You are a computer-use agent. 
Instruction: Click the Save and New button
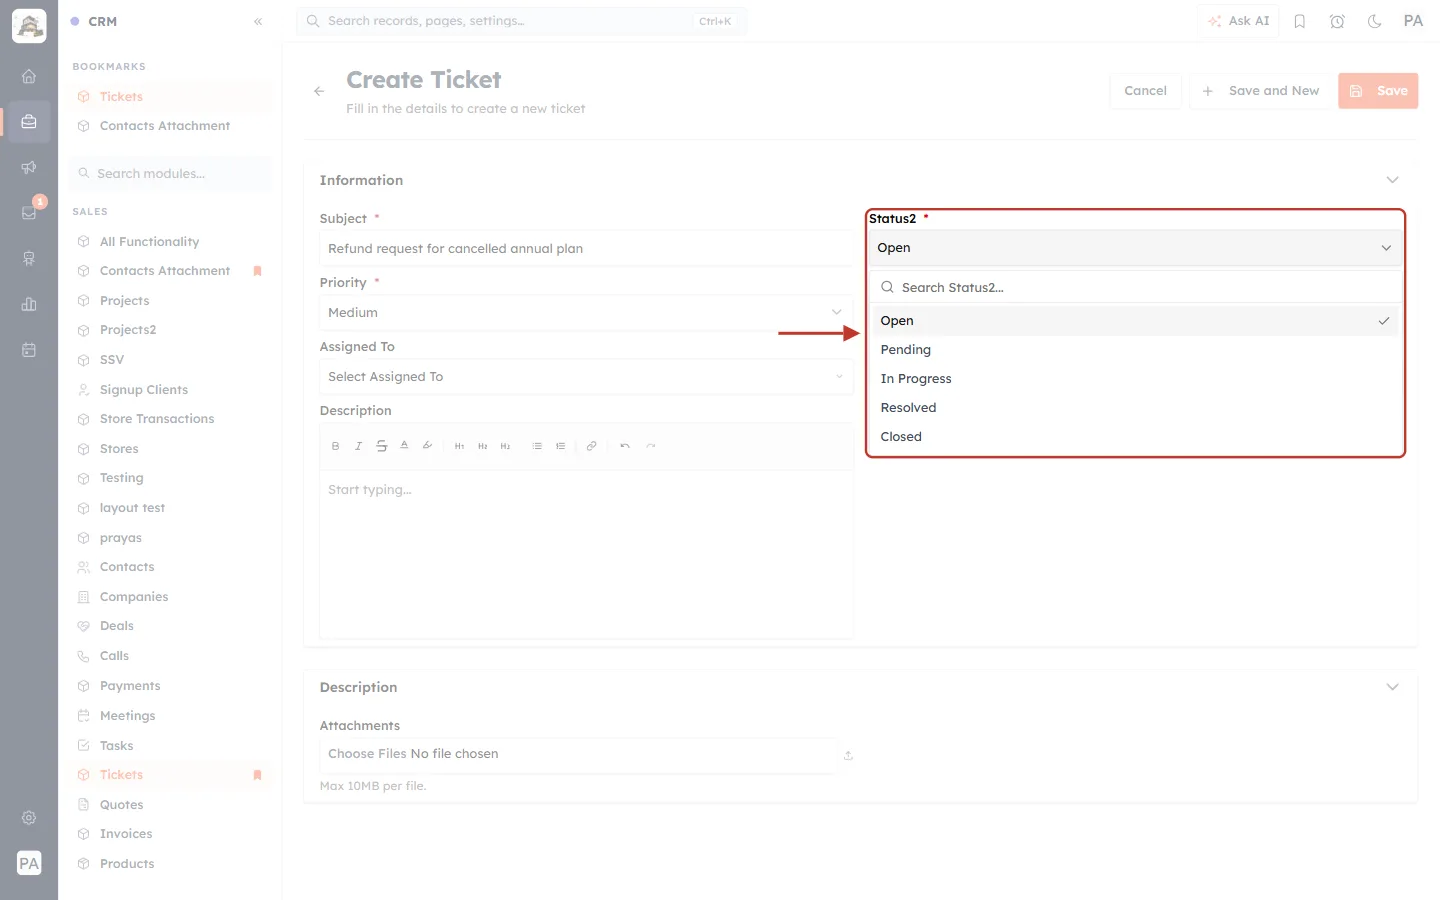tap(1260, 91)
